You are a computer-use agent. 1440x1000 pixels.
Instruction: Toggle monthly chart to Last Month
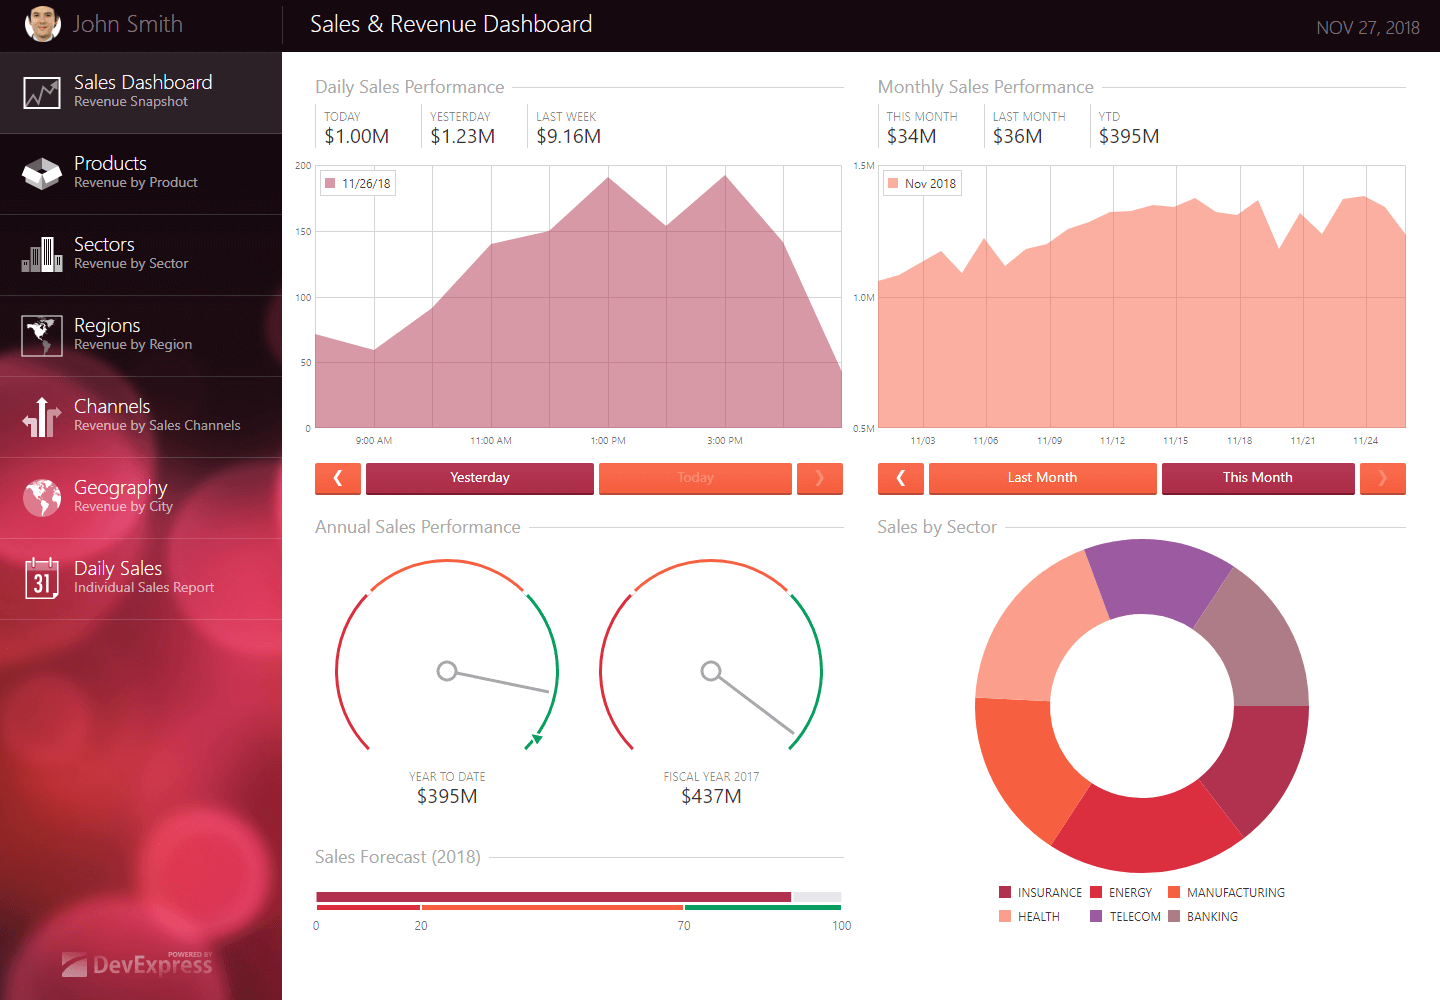[1042, 478]
